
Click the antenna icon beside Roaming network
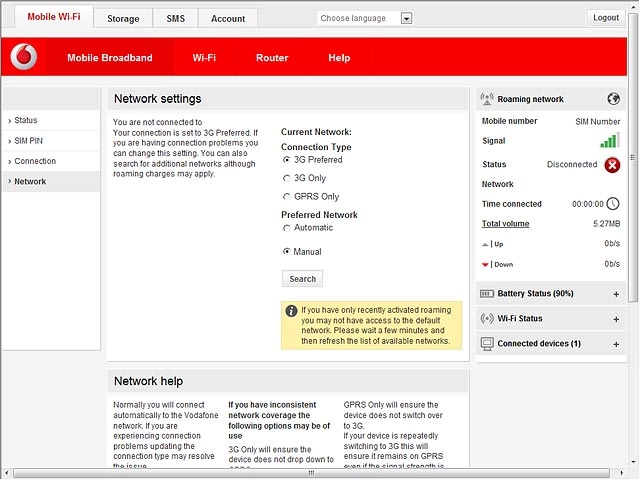pyautogui.click(x=487, y=99)
